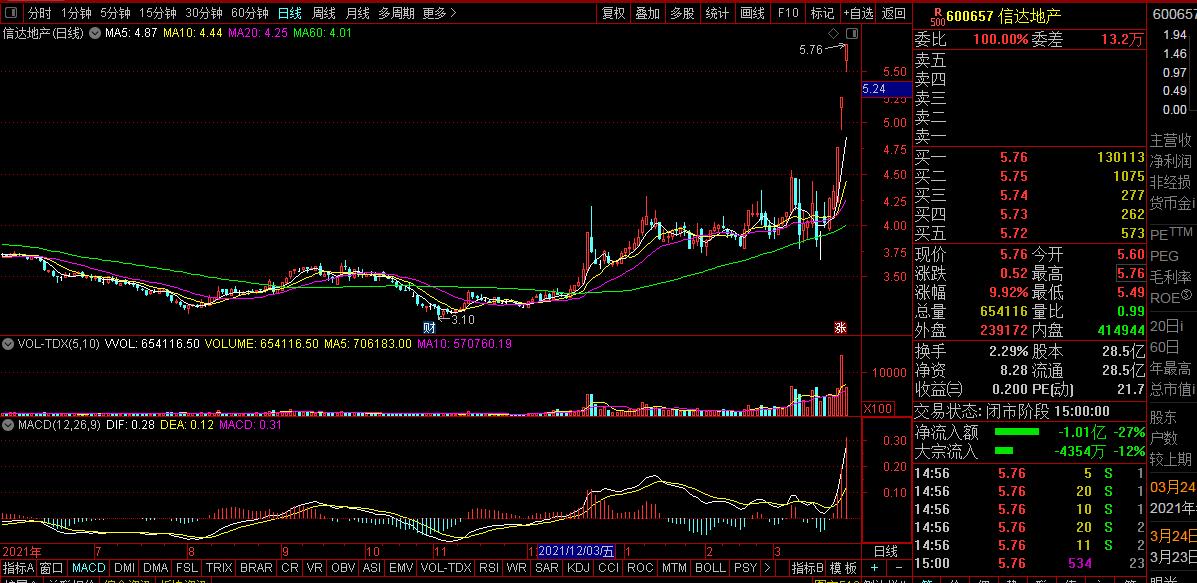
Task: Click the 财 marker on the chart
Action: [428, 327]
